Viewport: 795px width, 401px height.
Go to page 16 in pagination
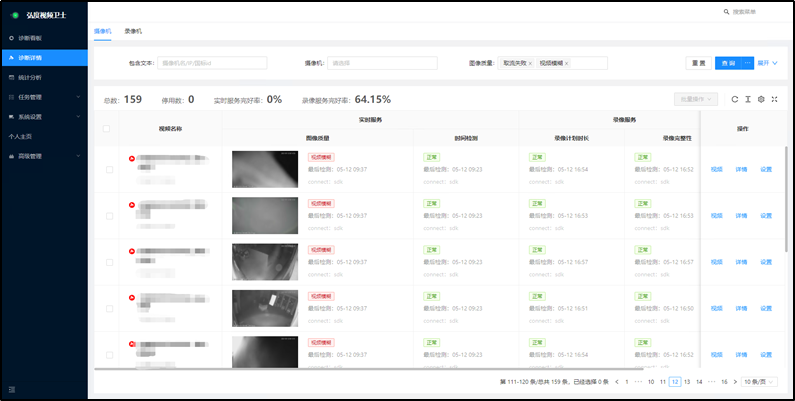click(x=724, y=382)
